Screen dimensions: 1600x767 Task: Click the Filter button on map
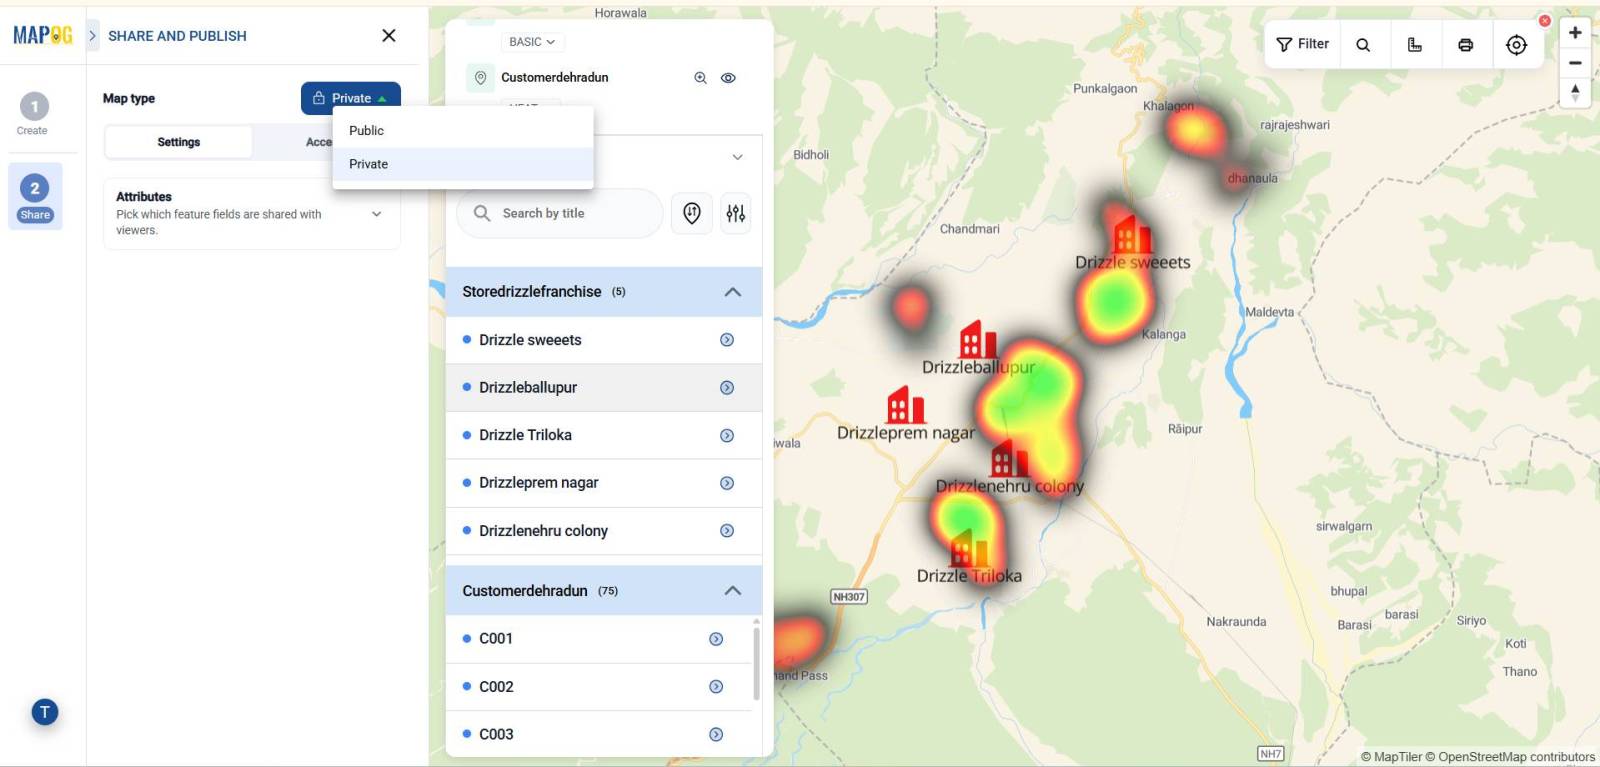click(1303, 44)
